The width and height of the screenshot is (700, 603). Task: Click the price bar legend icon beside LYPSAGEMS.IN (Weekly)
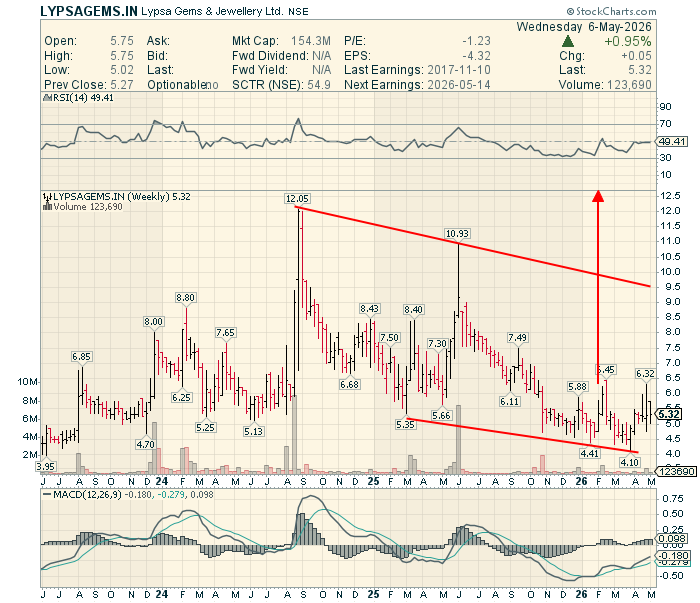coord(47,196)
